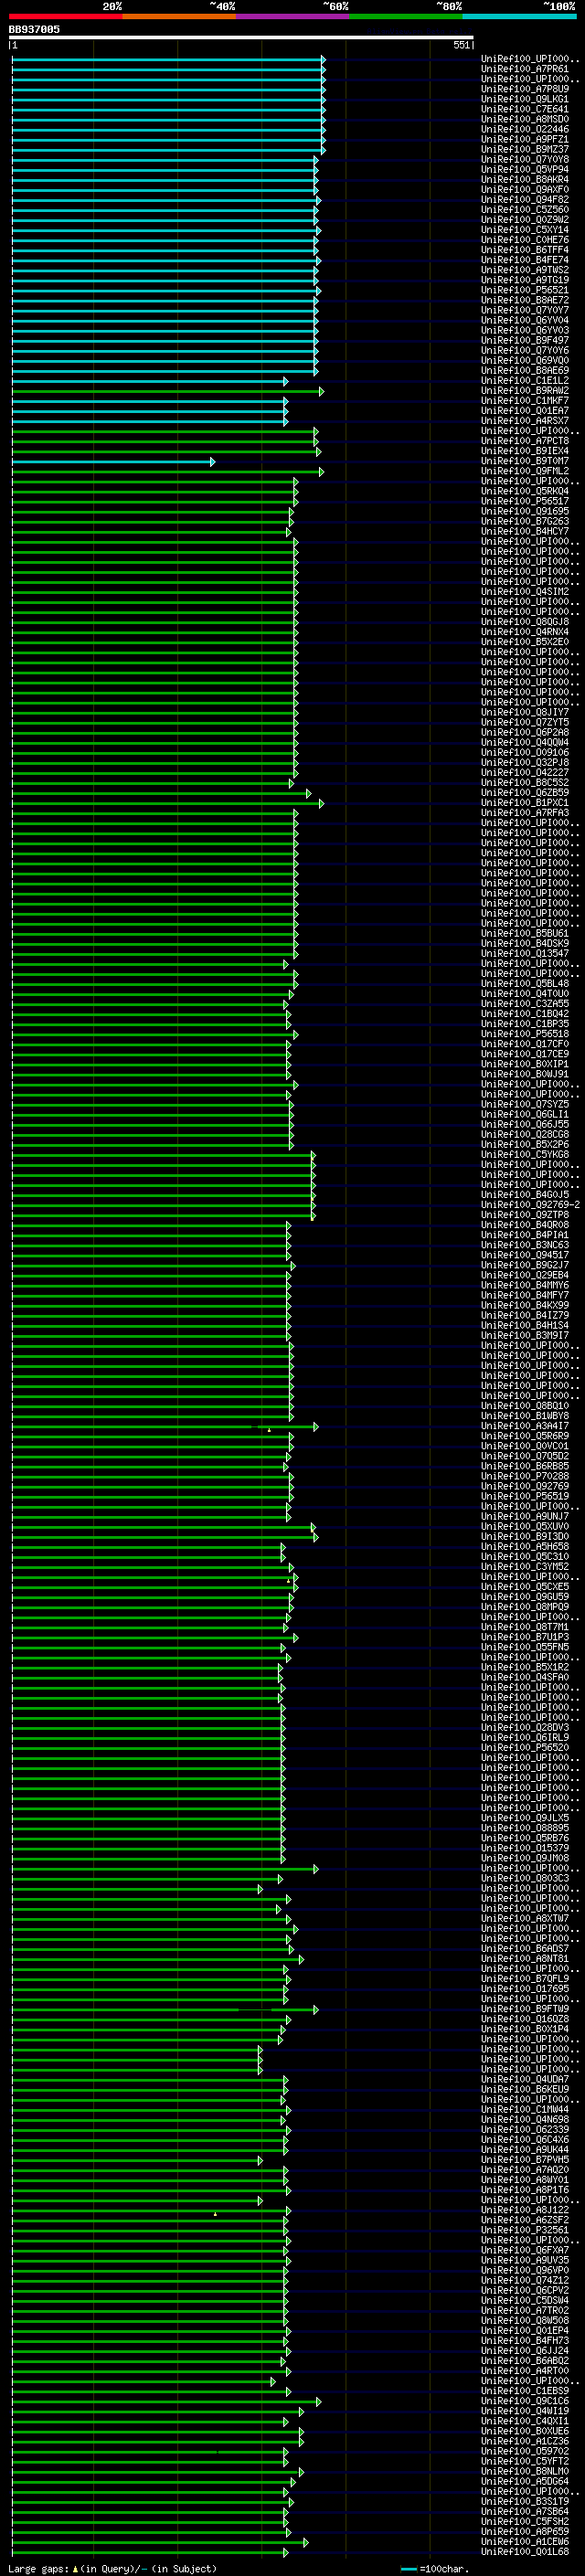This screenshot has width=585, height=2576.
Task: Click the UniRef100_P56519 label
Action: [525, 1497]
